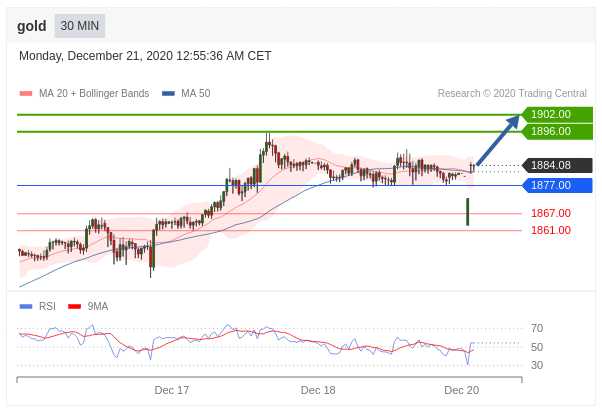Click the 1896.00 green resistance label
The image size is (602, 412).
(x=557, y=131)
